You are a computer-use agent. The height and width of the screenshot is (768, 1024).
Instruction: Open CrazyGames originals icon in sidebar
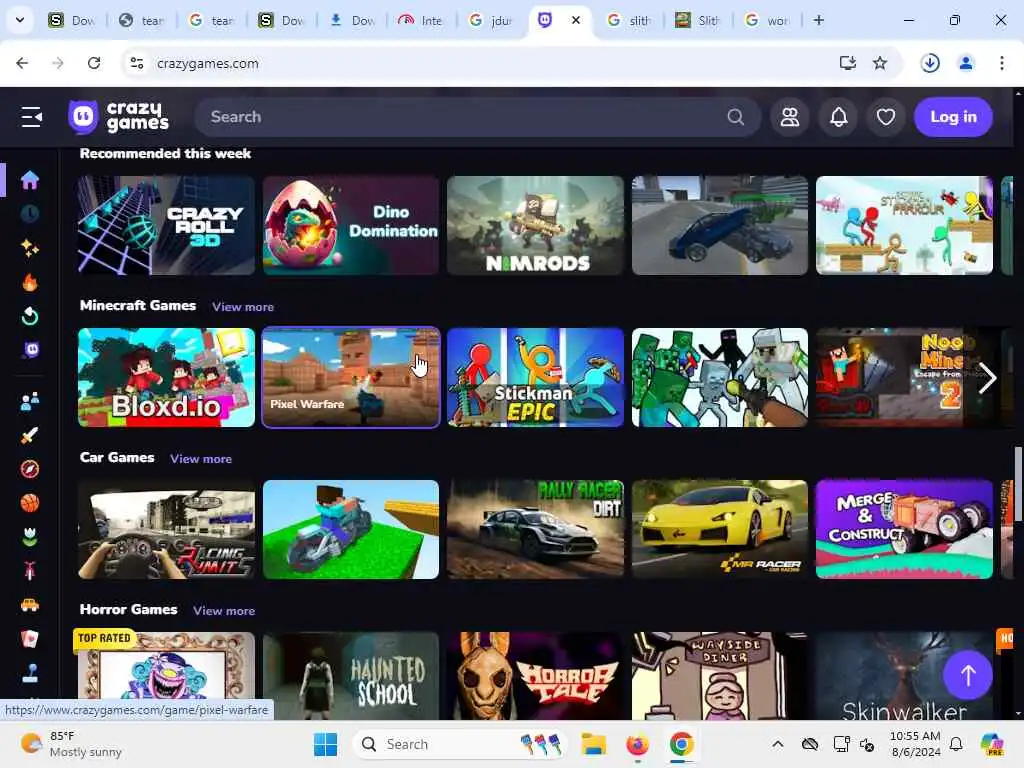coord(31,350)
